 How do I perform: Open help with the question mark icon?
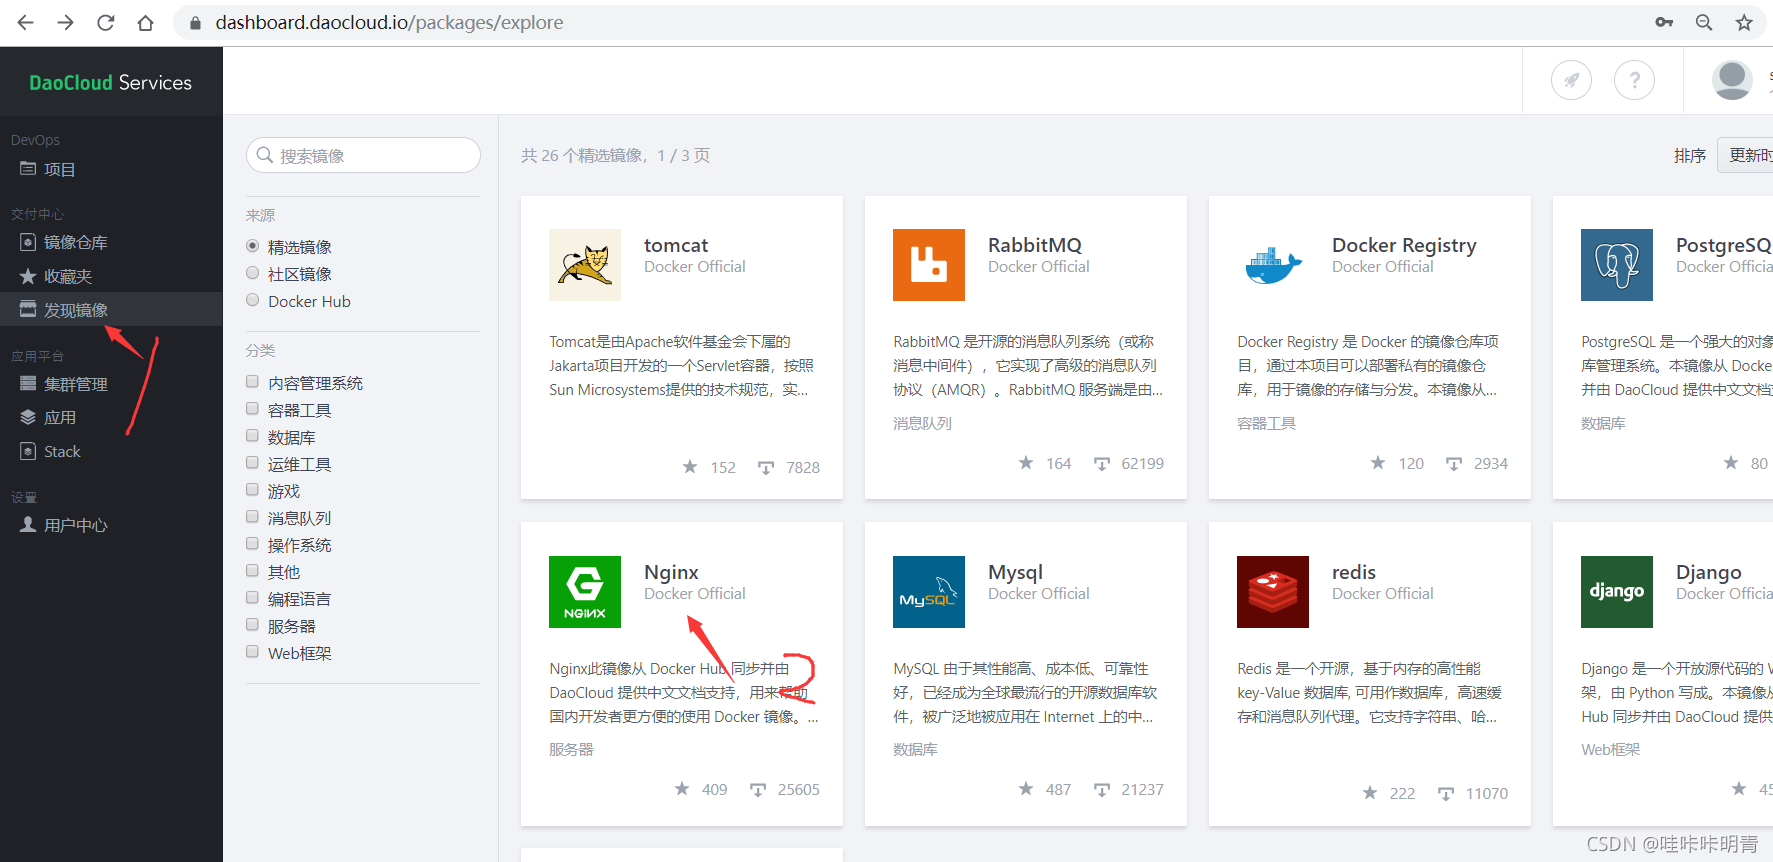tap(1634, 80)
